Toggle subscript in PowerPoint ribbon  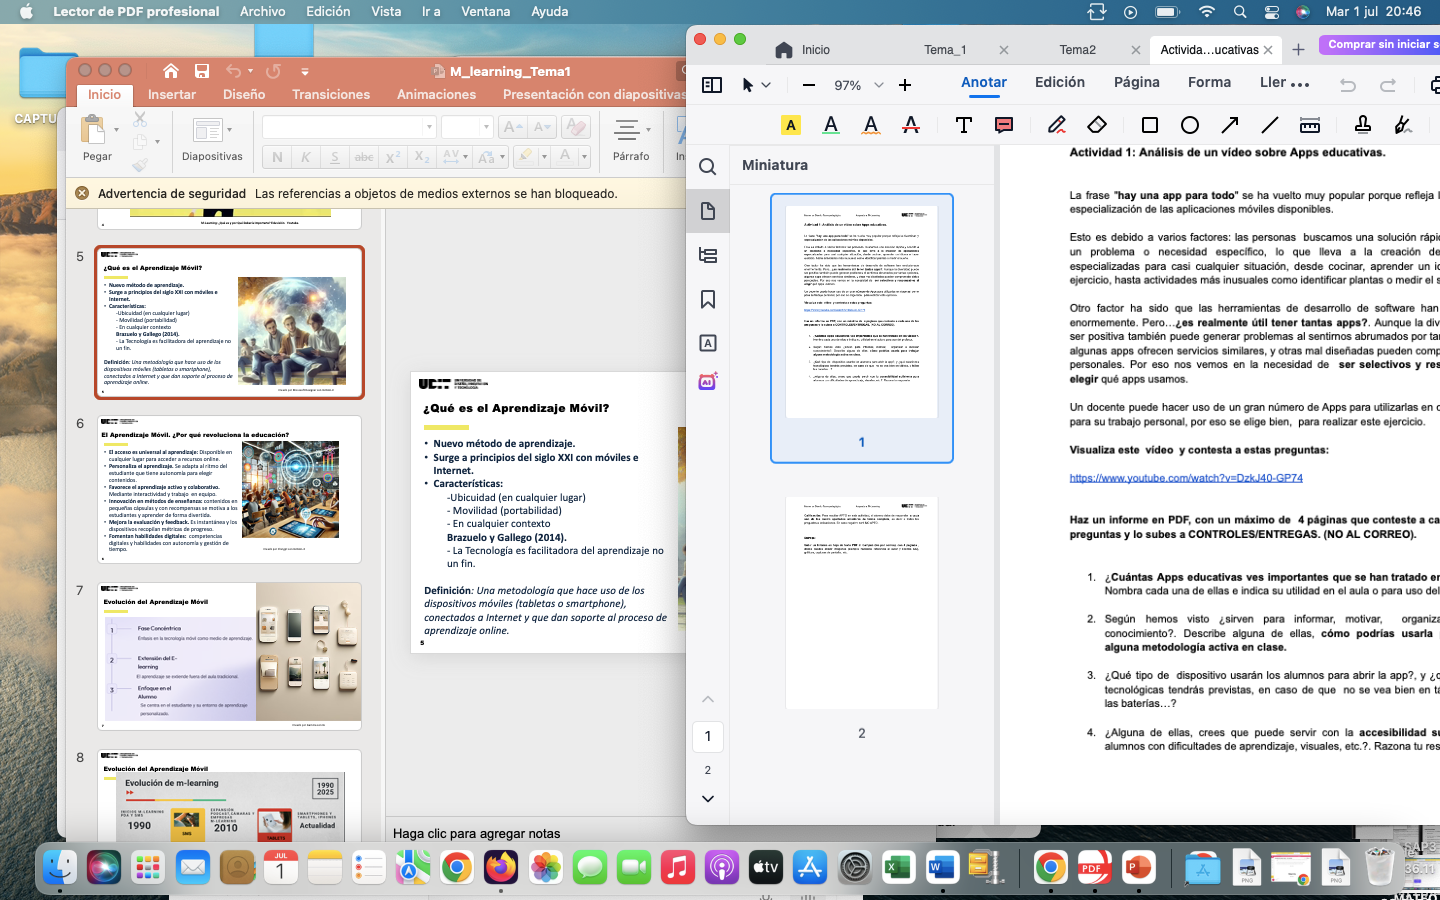(x=422, y=157)
